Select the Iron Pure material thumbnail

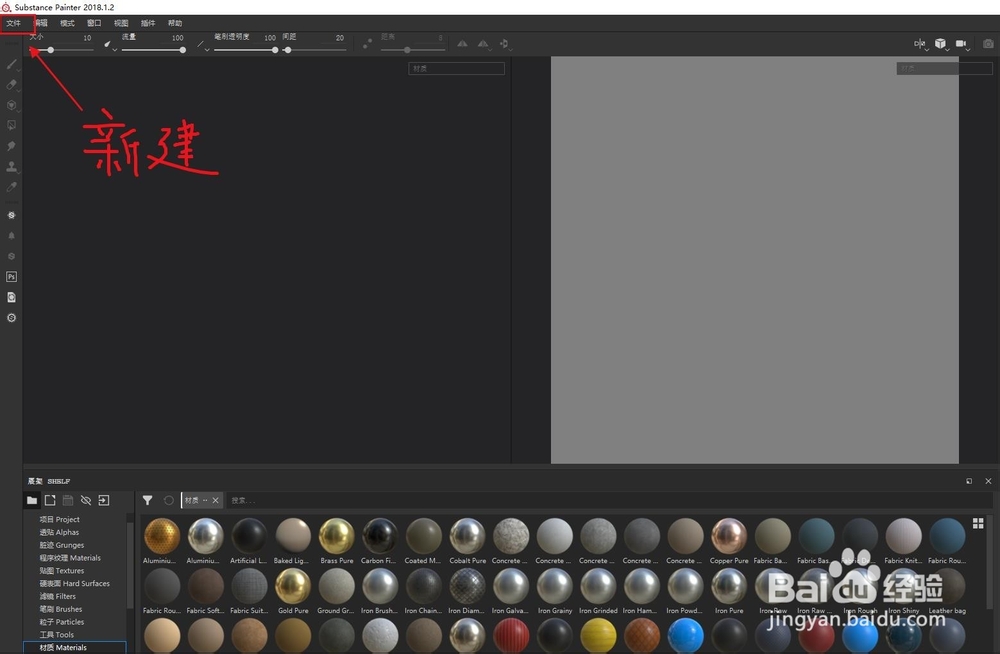[728, 585]
